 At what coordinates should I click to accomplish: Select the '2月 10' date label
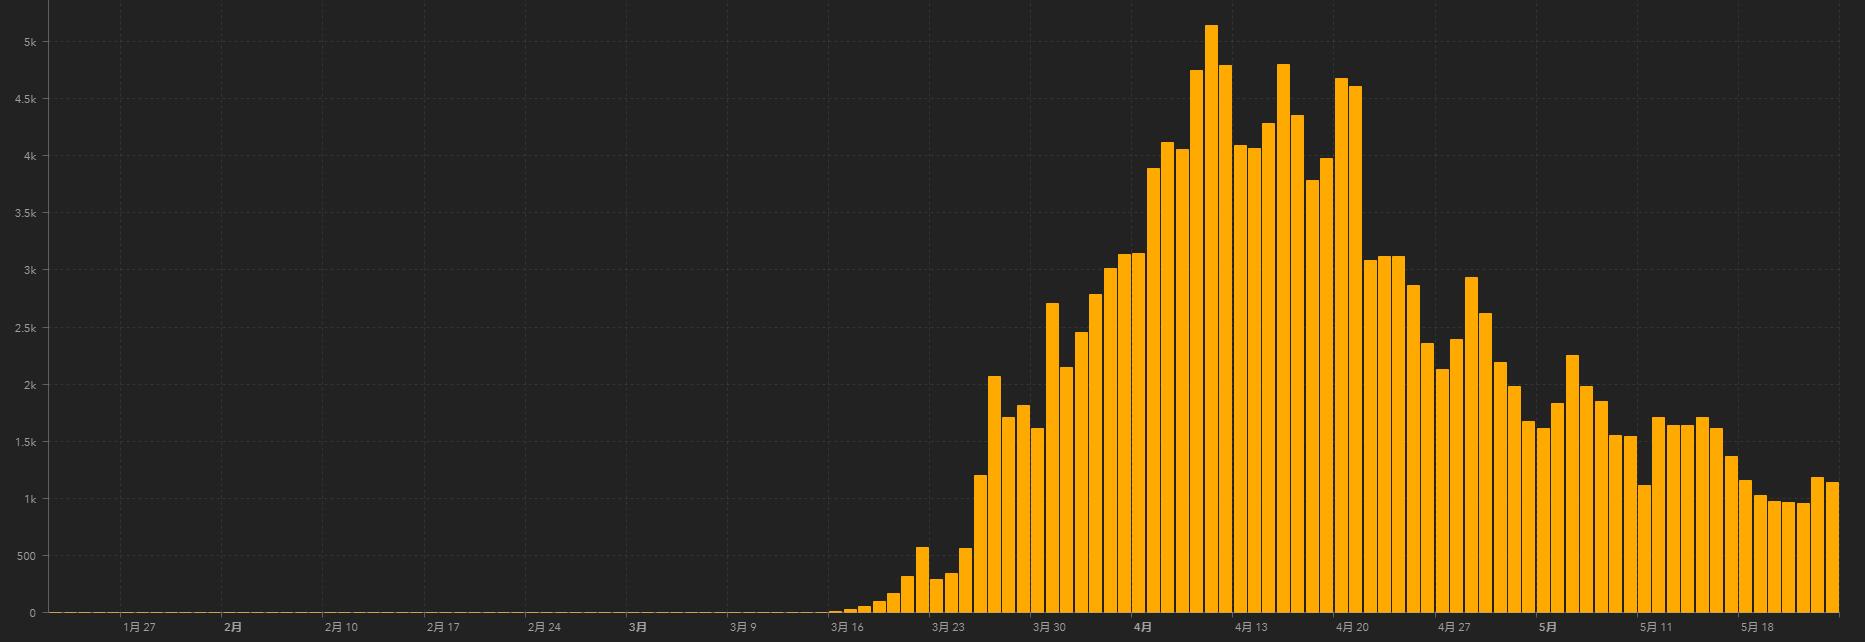(x=342, y=627)
